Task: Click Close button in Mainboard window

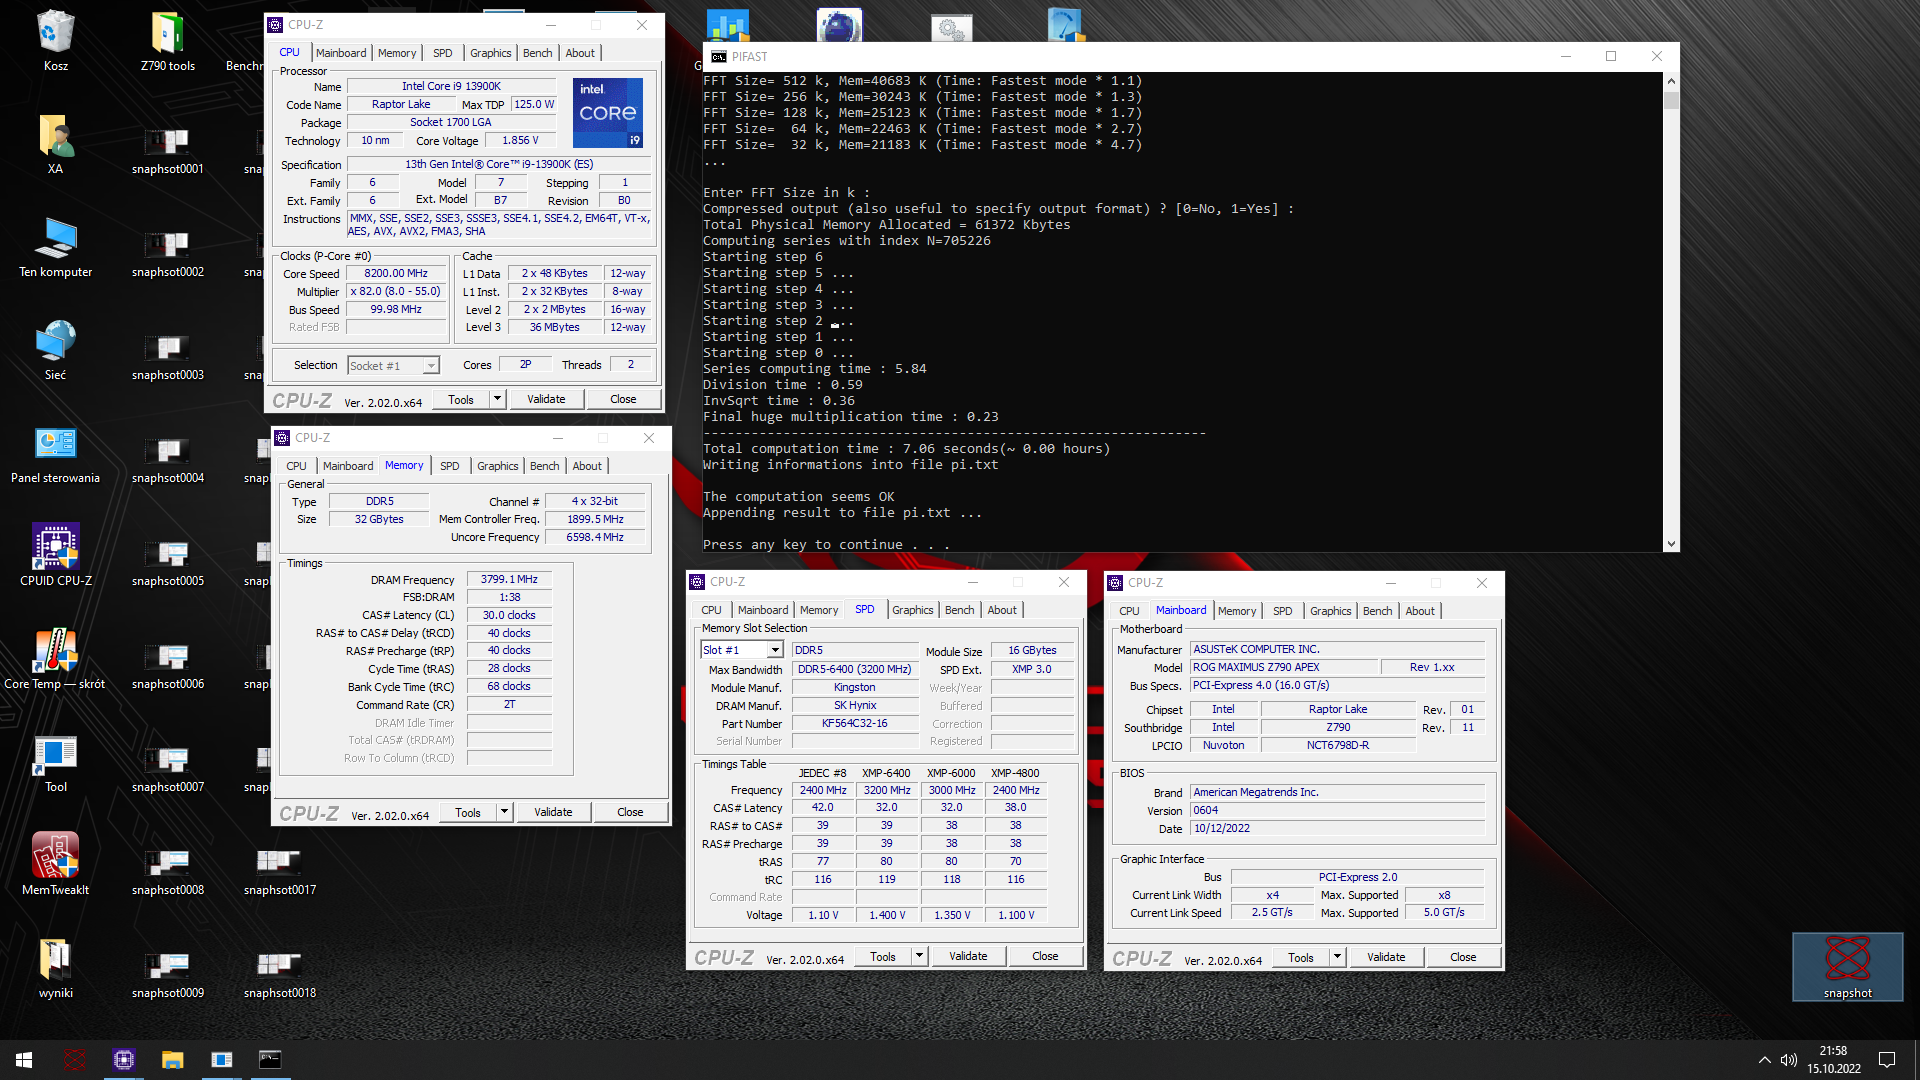Action: tap(1463, 957)
